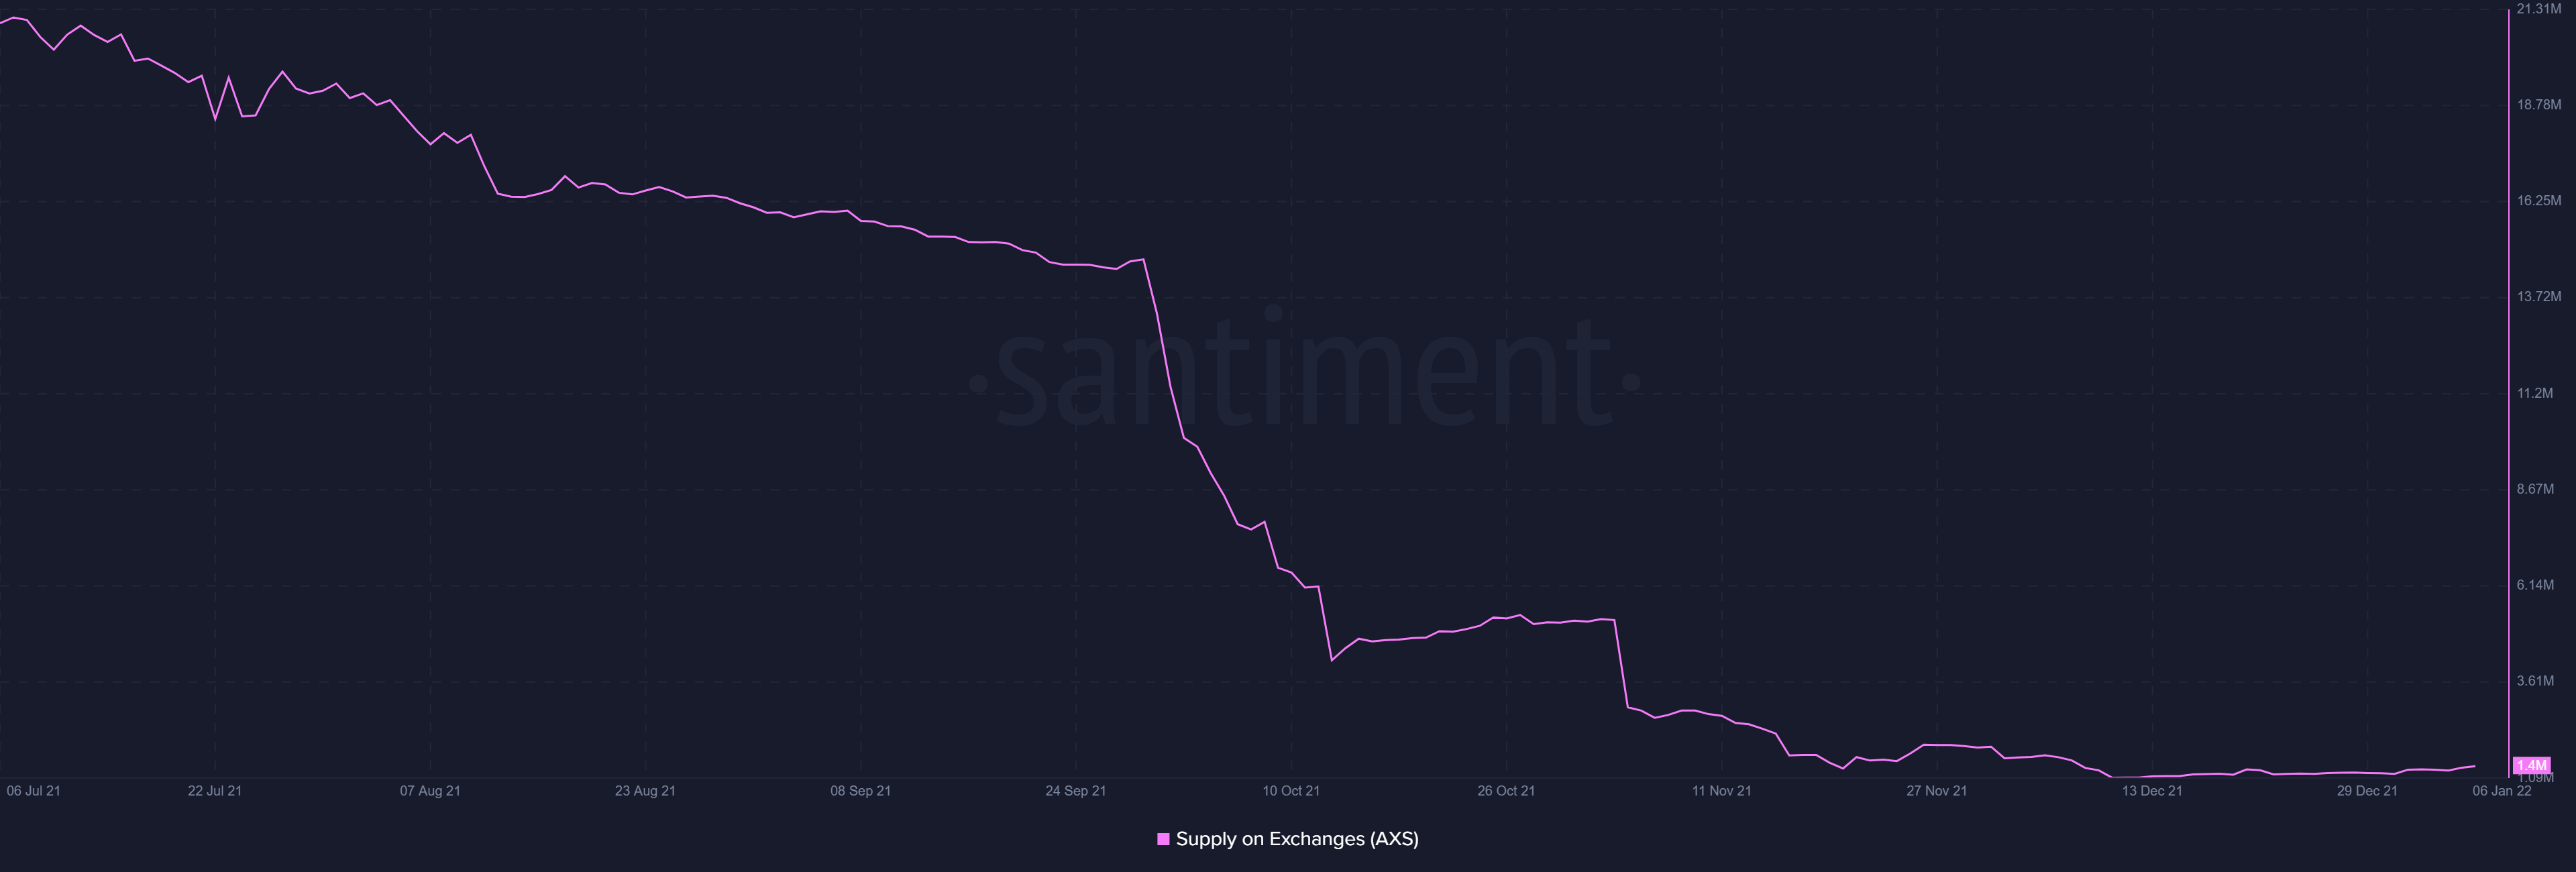Select the 13 Dec 21 date label
The height and width of the screenshot is (872, 2576).
(x=2152, y=791)
